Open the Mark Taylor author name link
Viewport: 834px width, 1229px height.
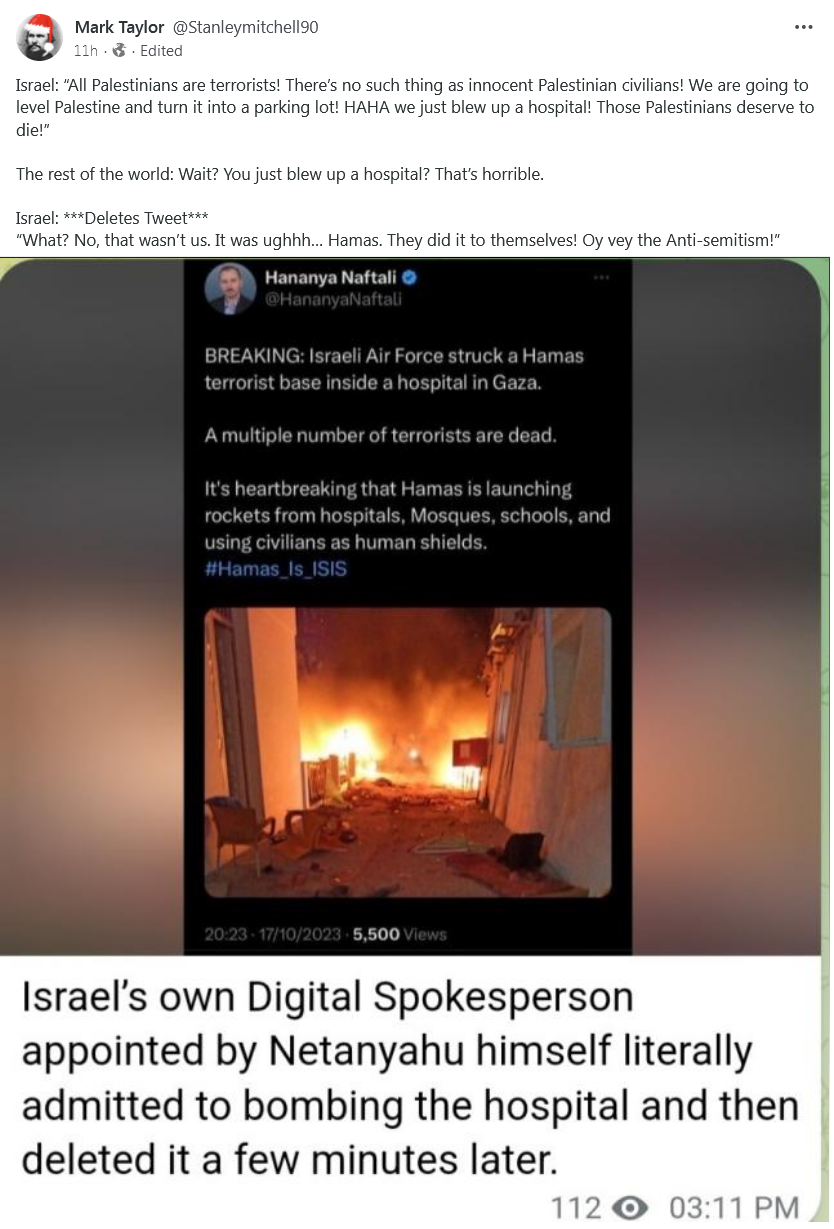click(119, 27)
